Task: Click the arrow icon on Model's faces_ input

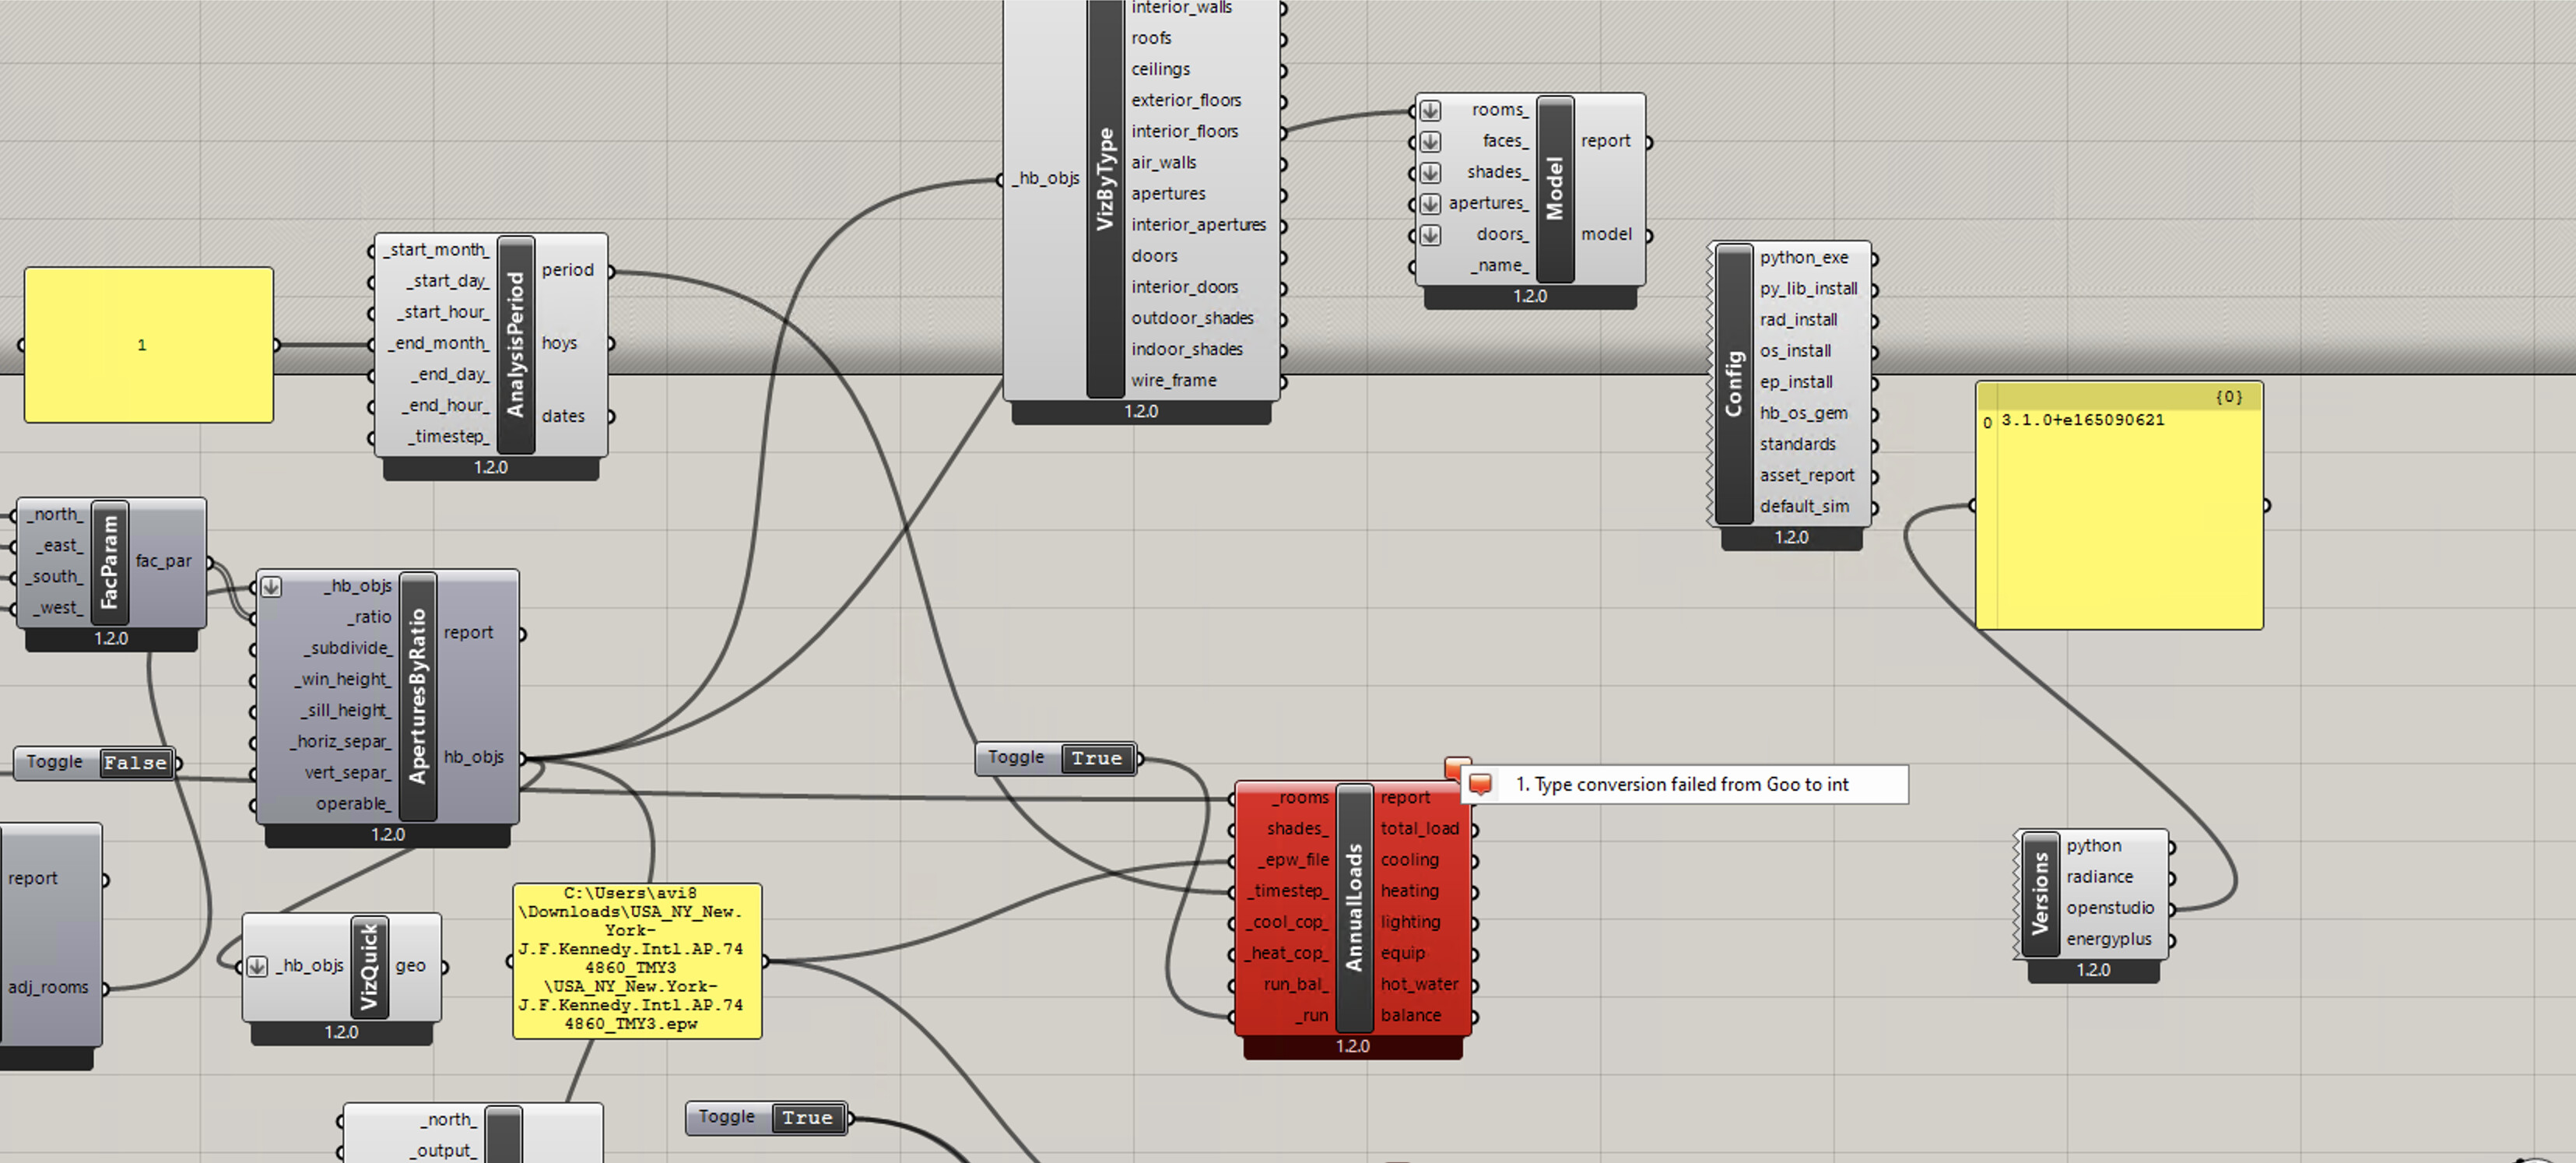Action: coord(1430,141)
